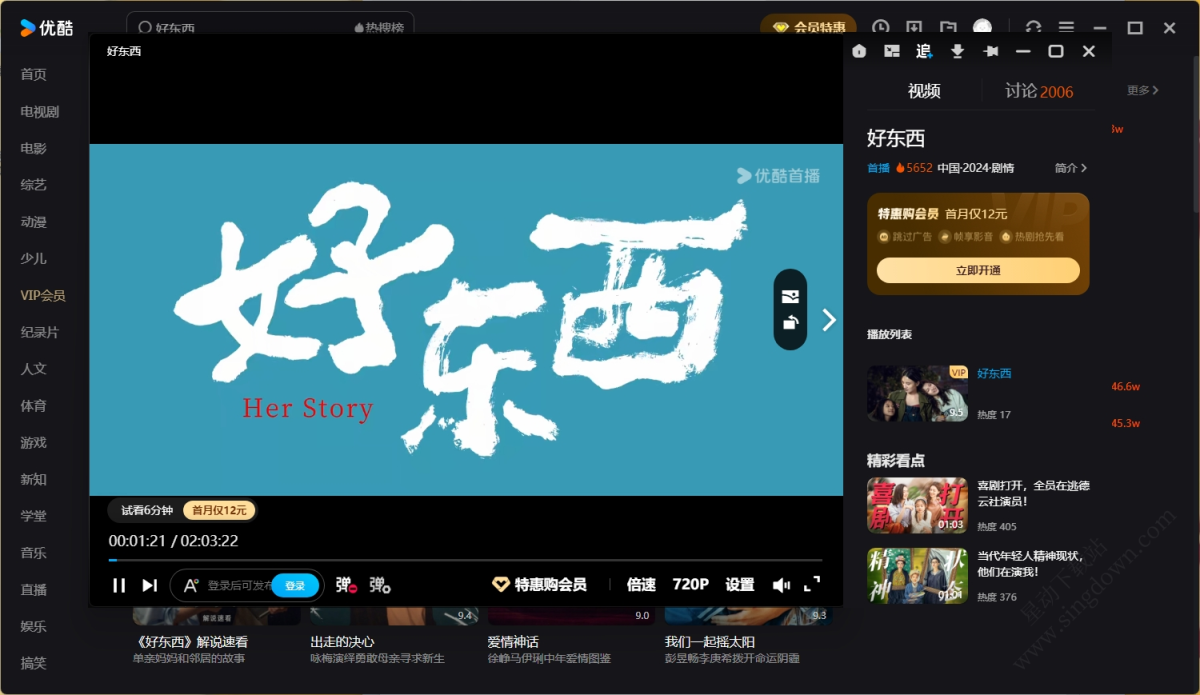Click 《好东西》解说速看 card title
The width and height of the screenshot is (1200, 695).
[x=190, y=642]
